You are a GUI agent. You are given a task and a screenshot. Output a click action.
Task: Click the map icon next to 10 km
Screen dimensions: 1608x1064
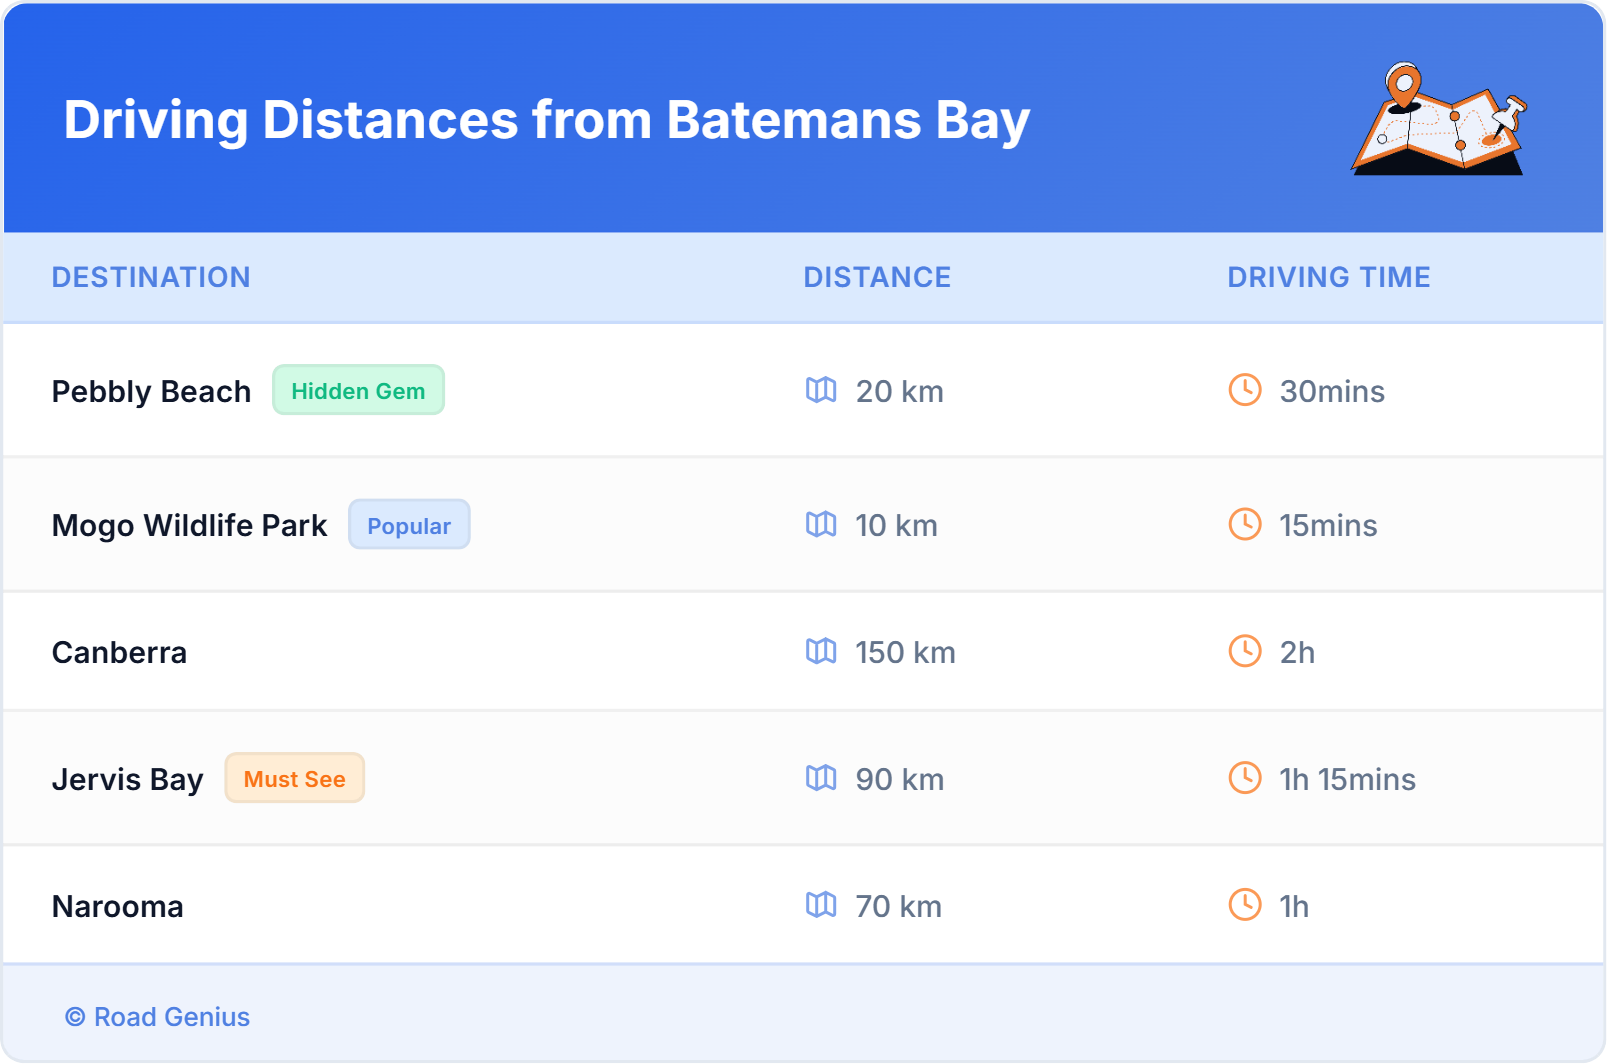821,525
